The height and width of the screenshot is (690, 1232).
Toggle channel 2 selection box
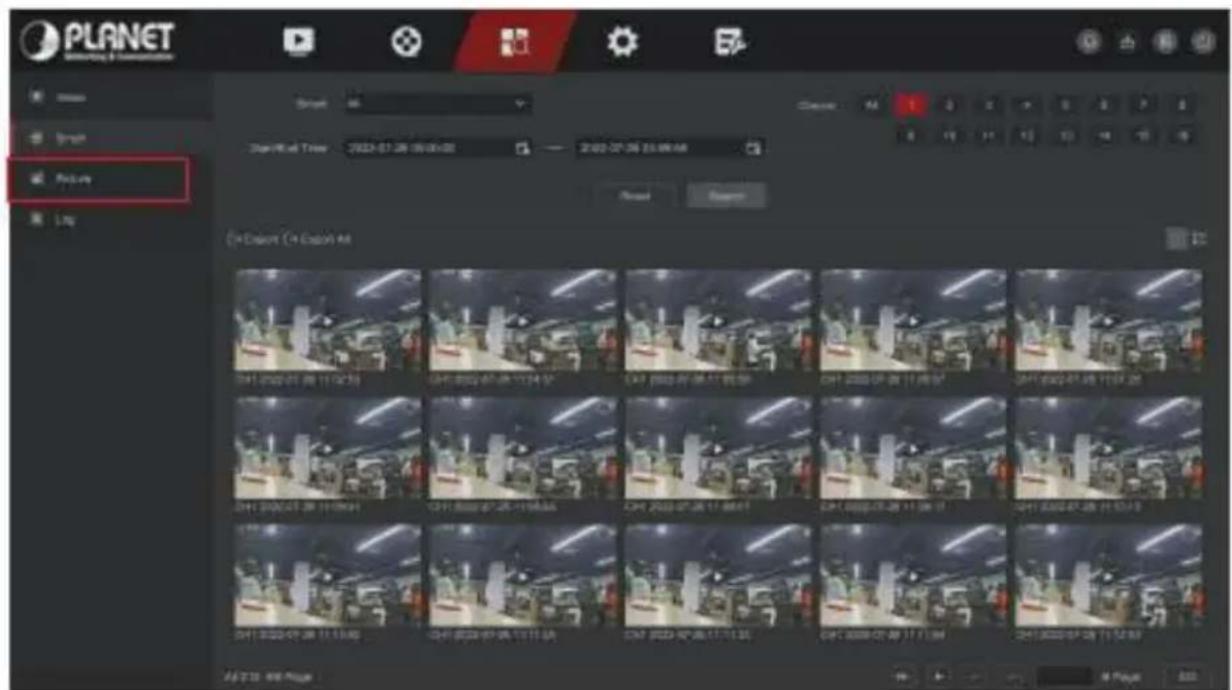point(946,103)
